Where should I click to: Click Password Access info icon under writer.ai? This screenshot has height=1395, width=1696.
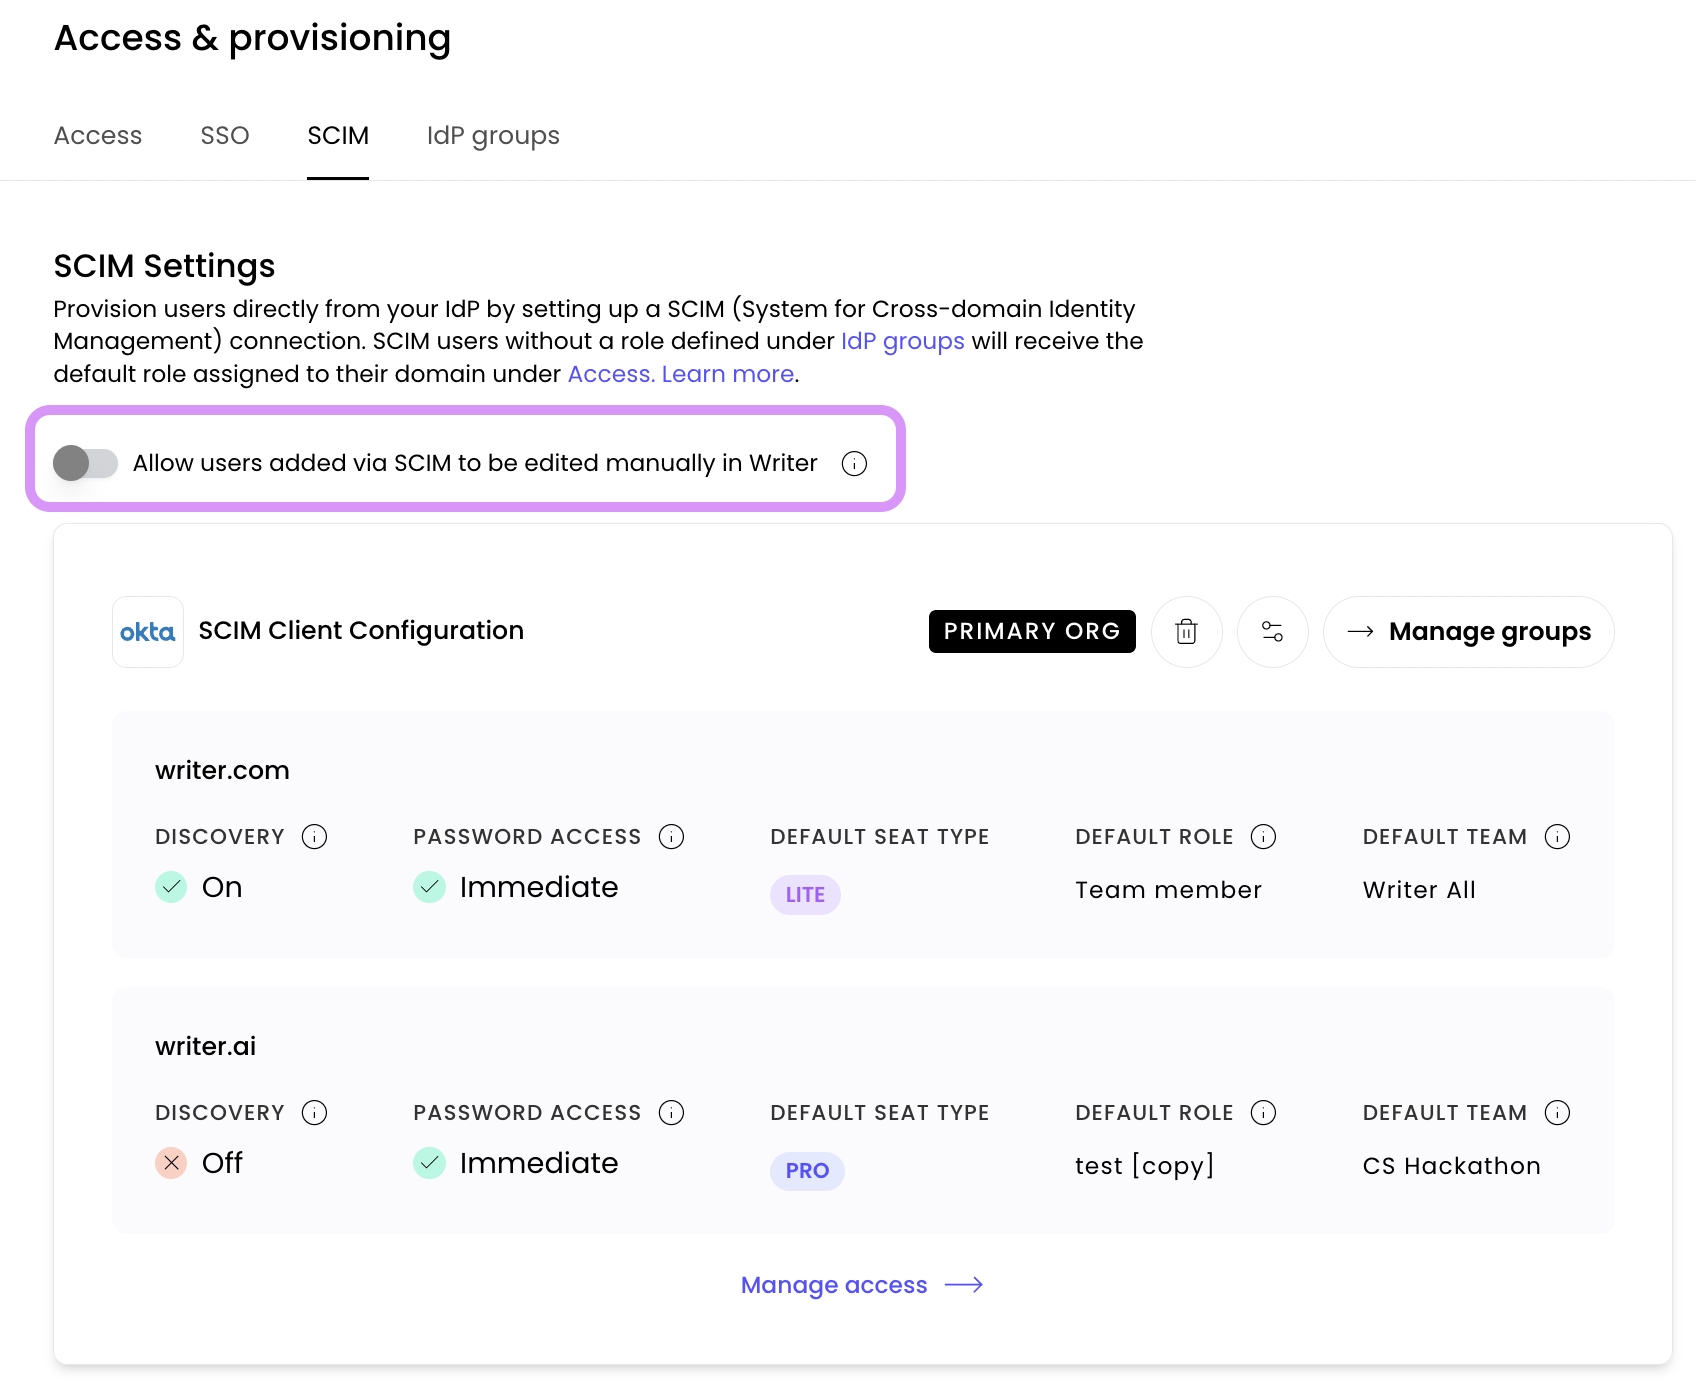pyautogui.click(x=671, y=1113)
